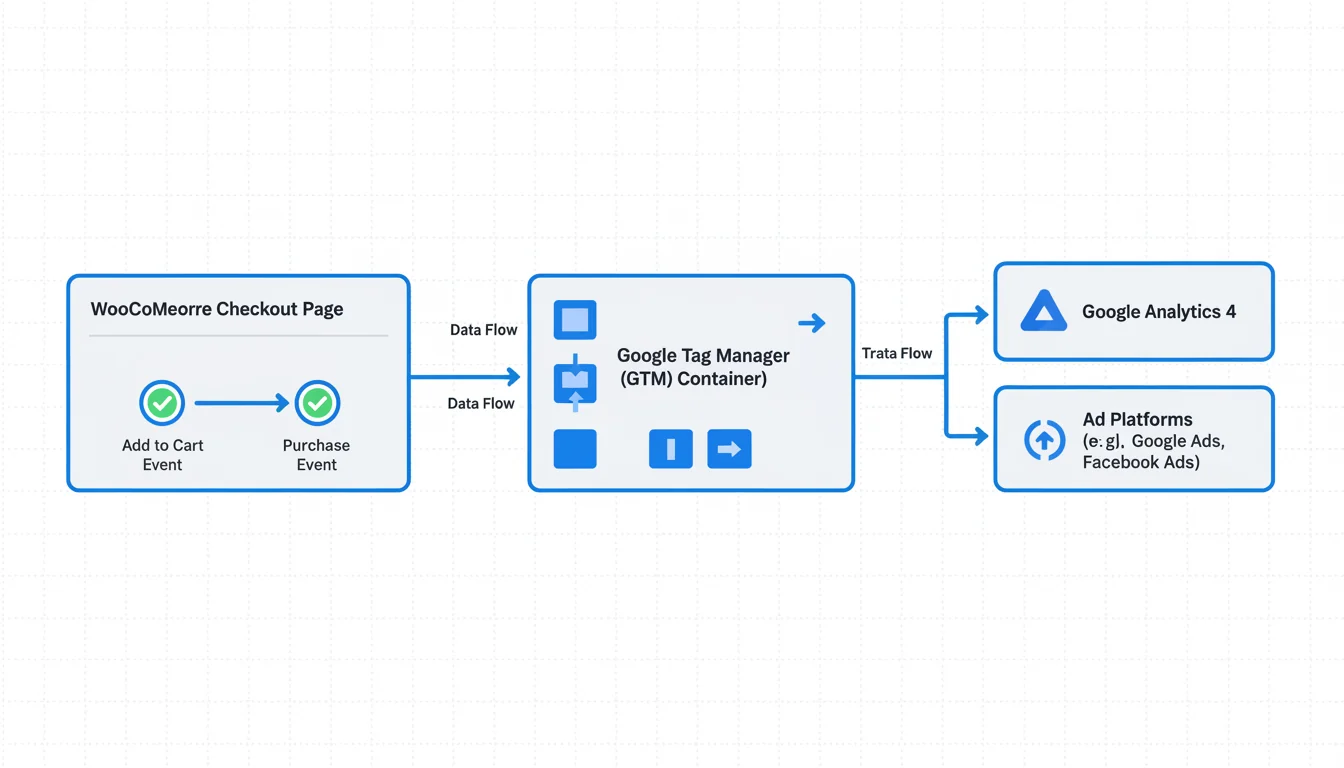1344x768 pixels.
Task: Click the lower Data Flow label
Action: point(481,404)
